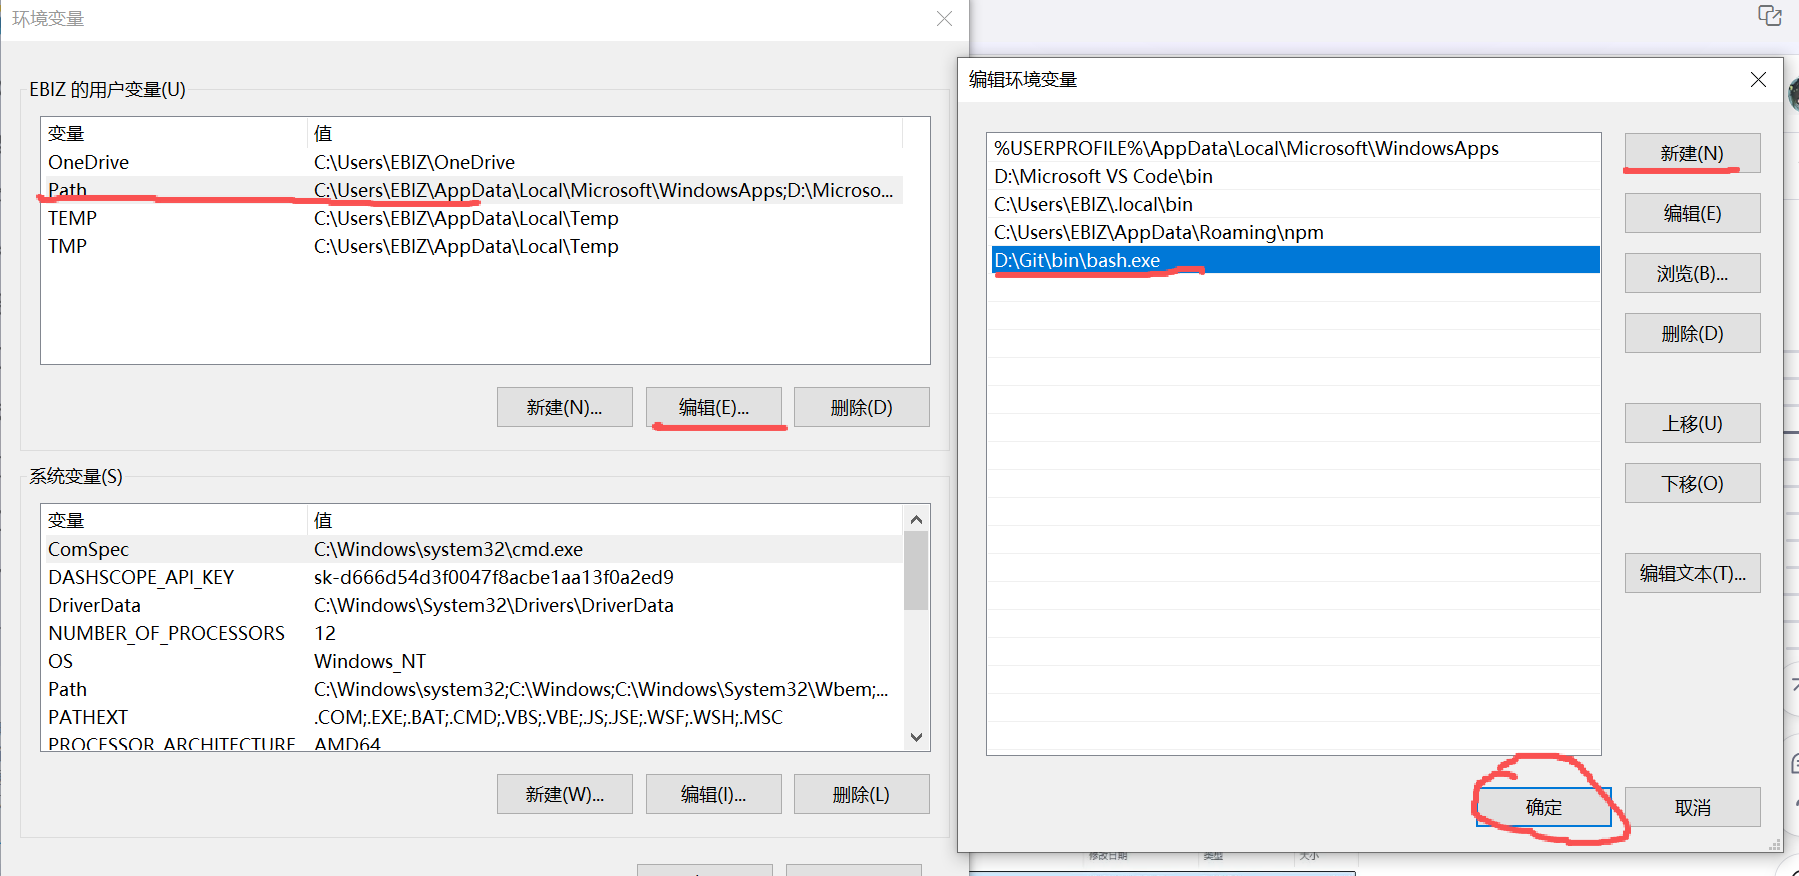The height and width of the screenshot is (876, 1799).
Task: Select the TMP user variable row
Action: [x=473, y=246]
